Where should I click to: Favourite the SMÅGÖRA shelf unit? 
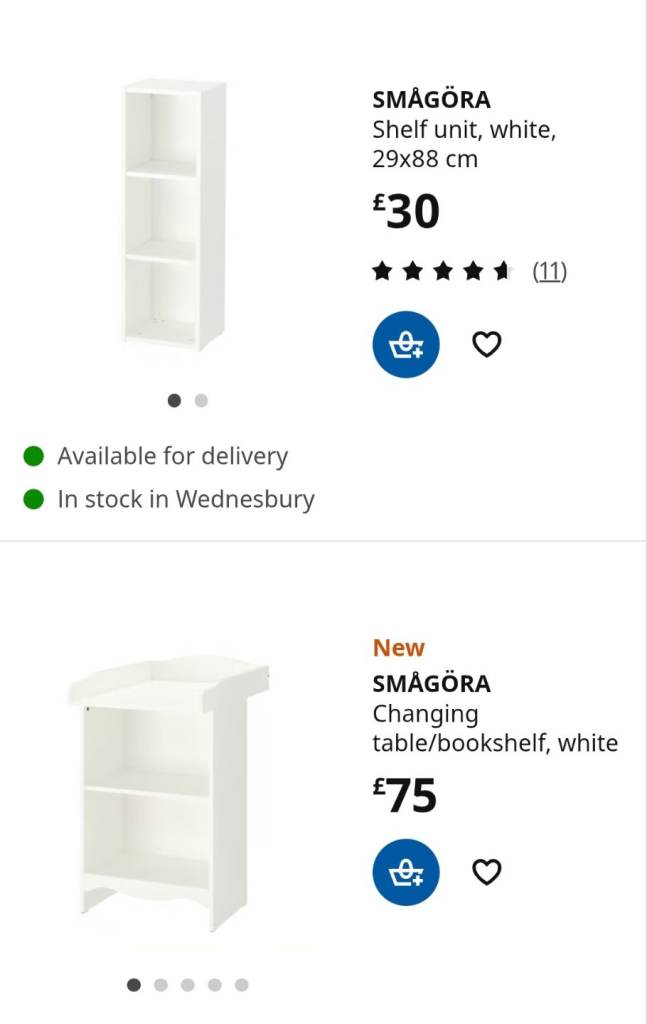[x=487, y=344]
